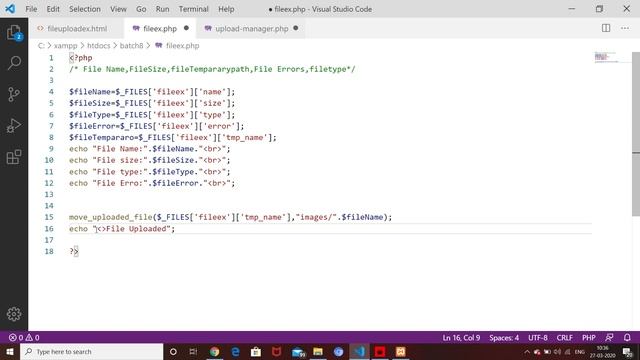Open the notifications bell in status bar
Image resolution: width=640 pixels, height=360 pixels.
[x=627, y=338]
